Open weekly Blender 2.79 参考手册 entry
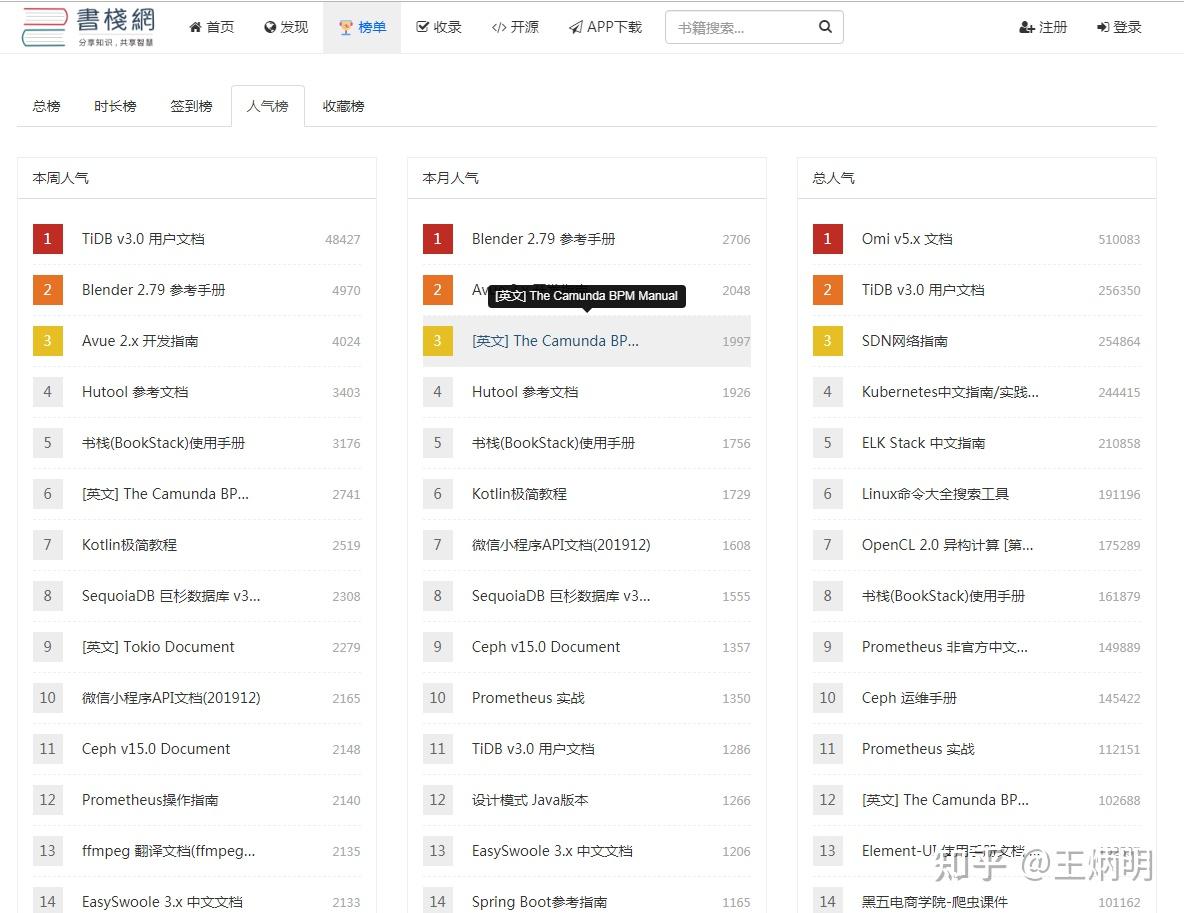The height and width of the screenshot is (913, 1184). [153, 290]
